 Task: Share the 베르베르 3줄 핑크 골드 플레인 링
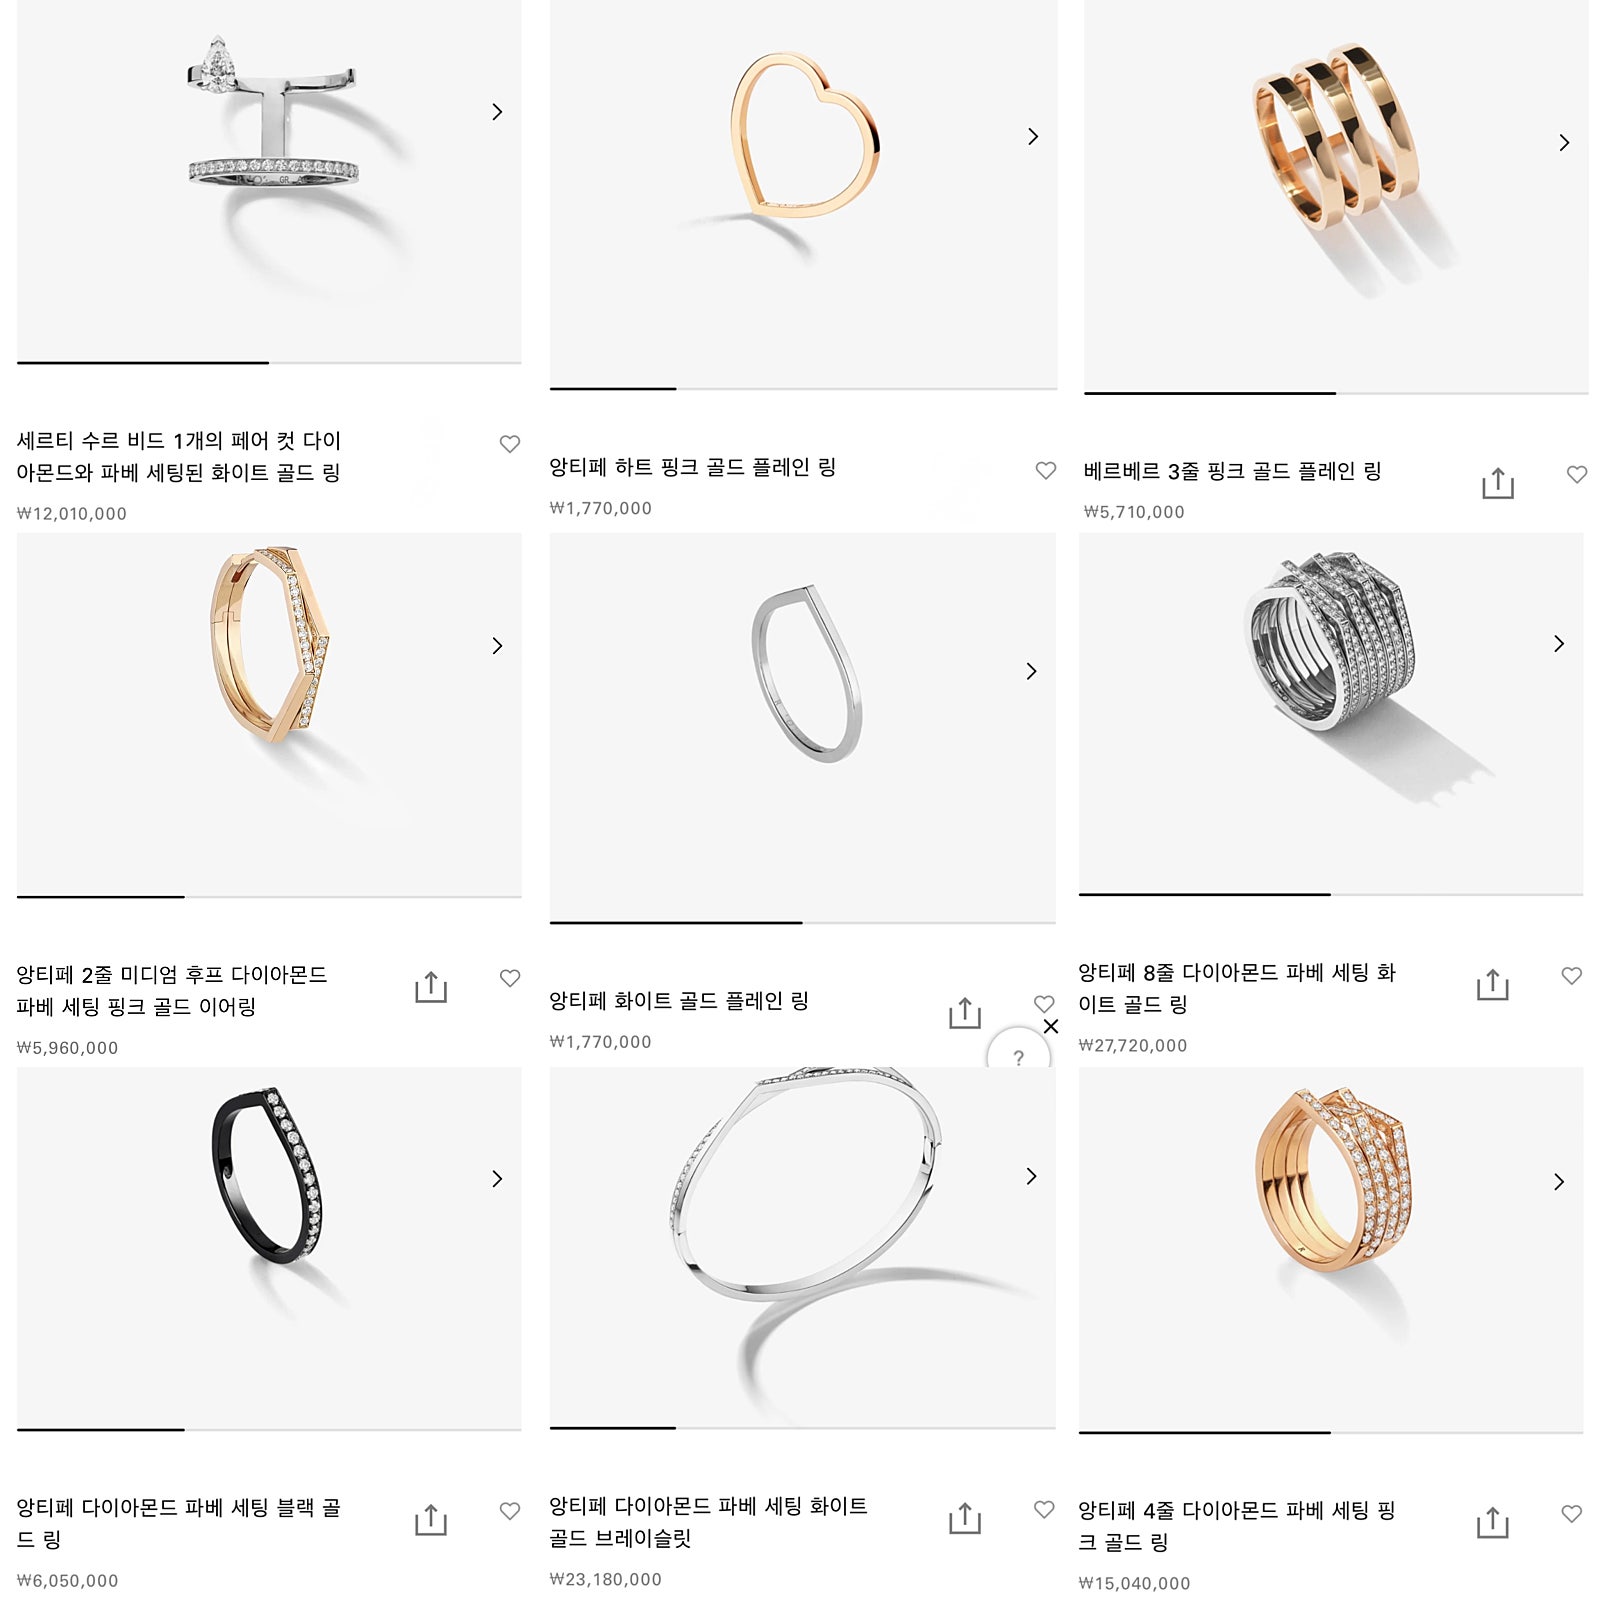click(1497, 483)
